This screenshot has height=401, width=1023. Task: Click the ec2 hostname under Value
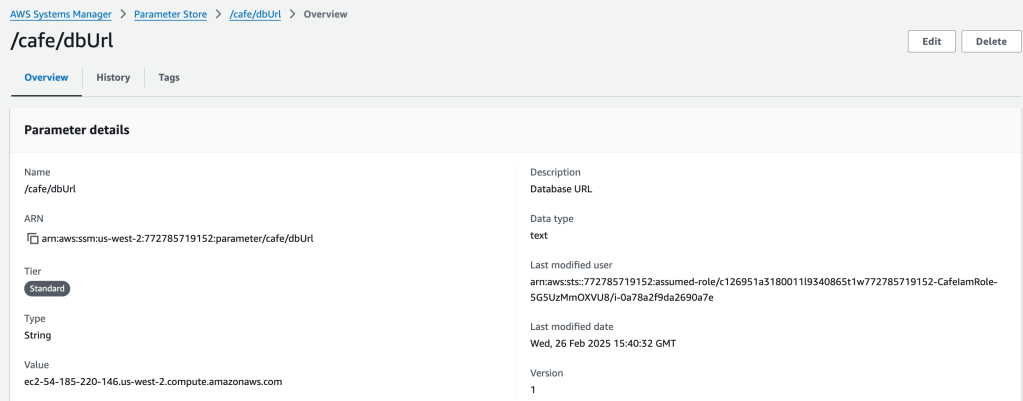(x=153, y=382)
